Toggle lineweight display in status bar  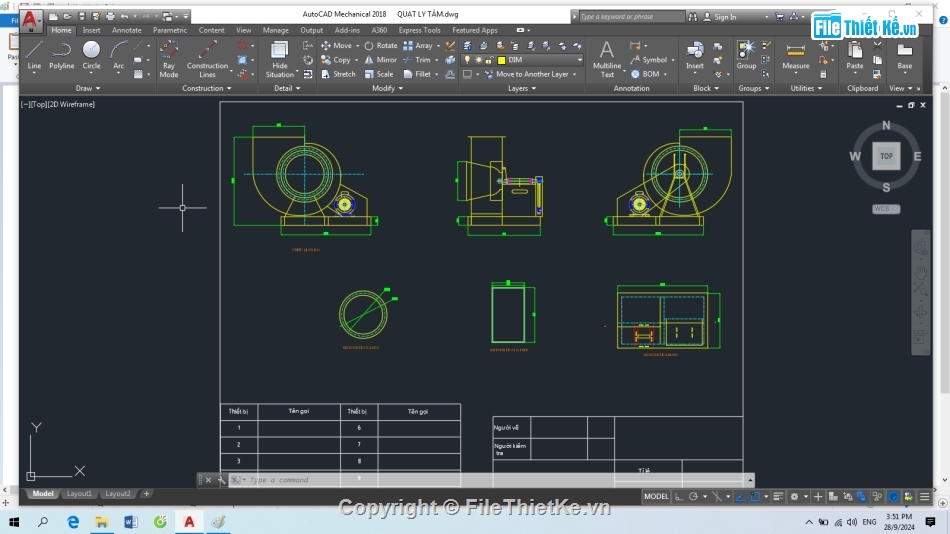click(779, 496)
